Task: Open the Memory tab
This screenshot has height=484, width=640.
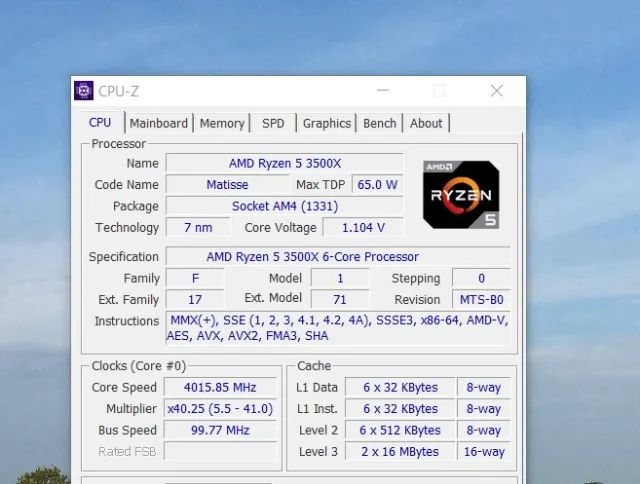Action: [x=222, y=123]
